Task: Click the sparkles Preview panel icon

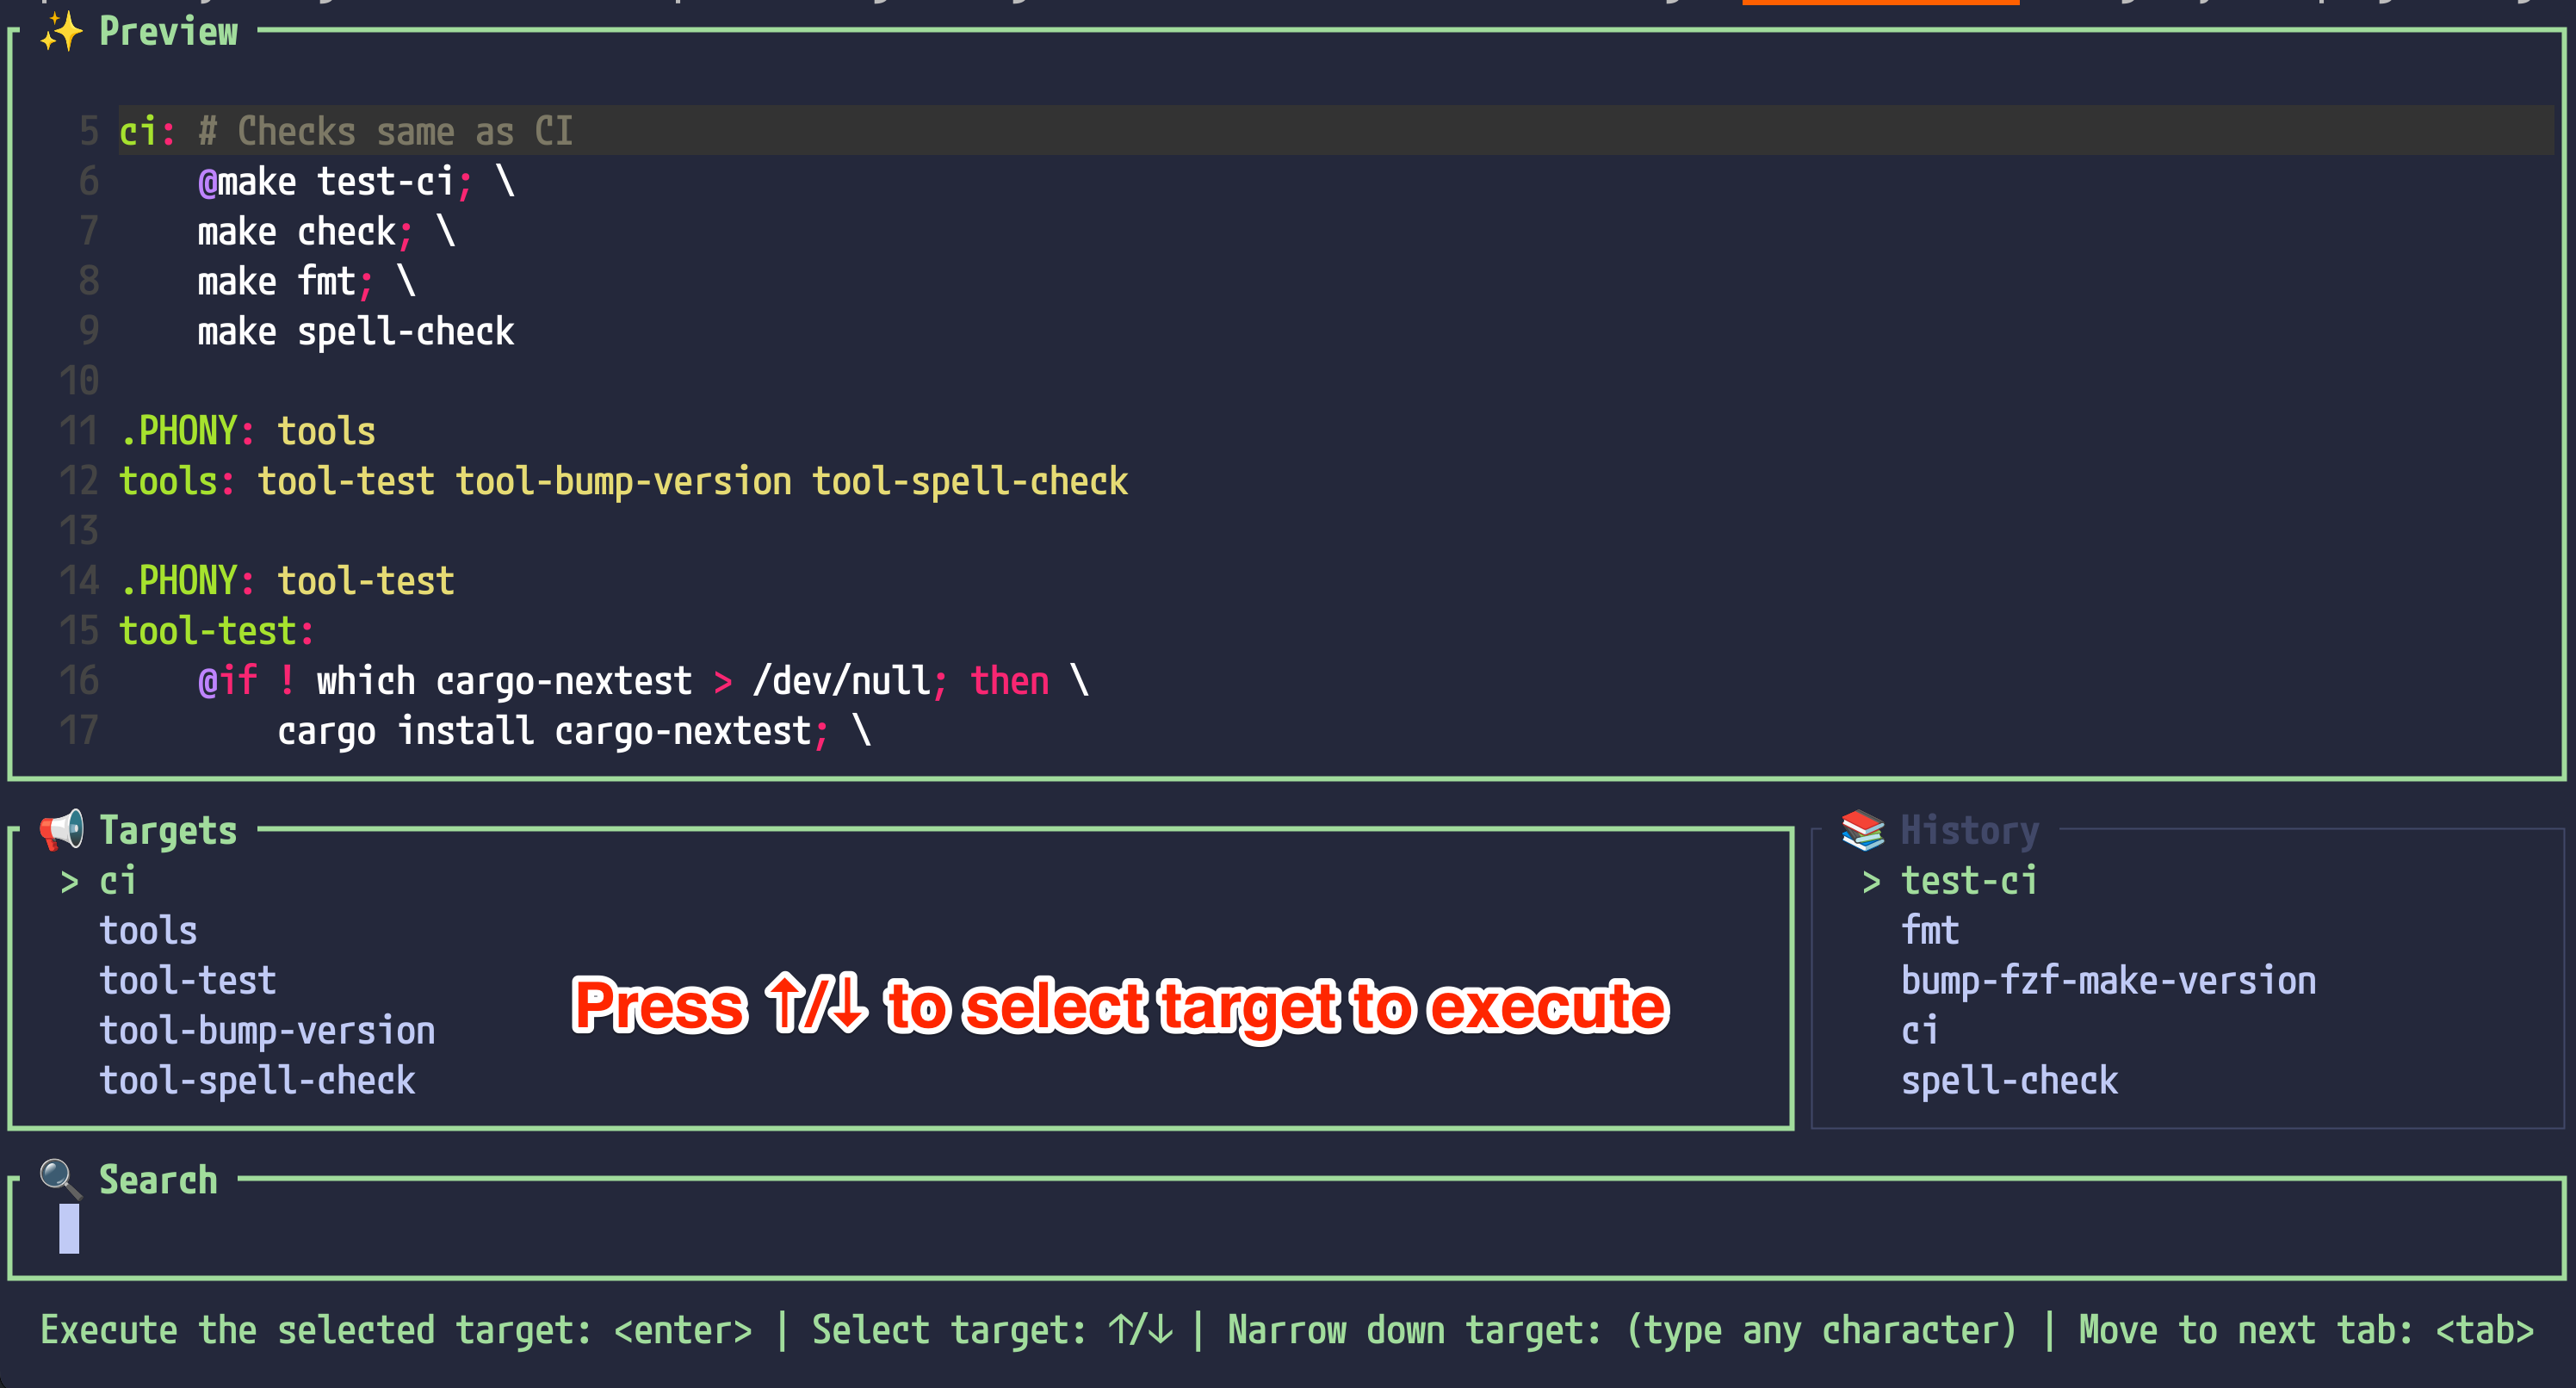Action: pyautogui.click(x=60, y=32)
